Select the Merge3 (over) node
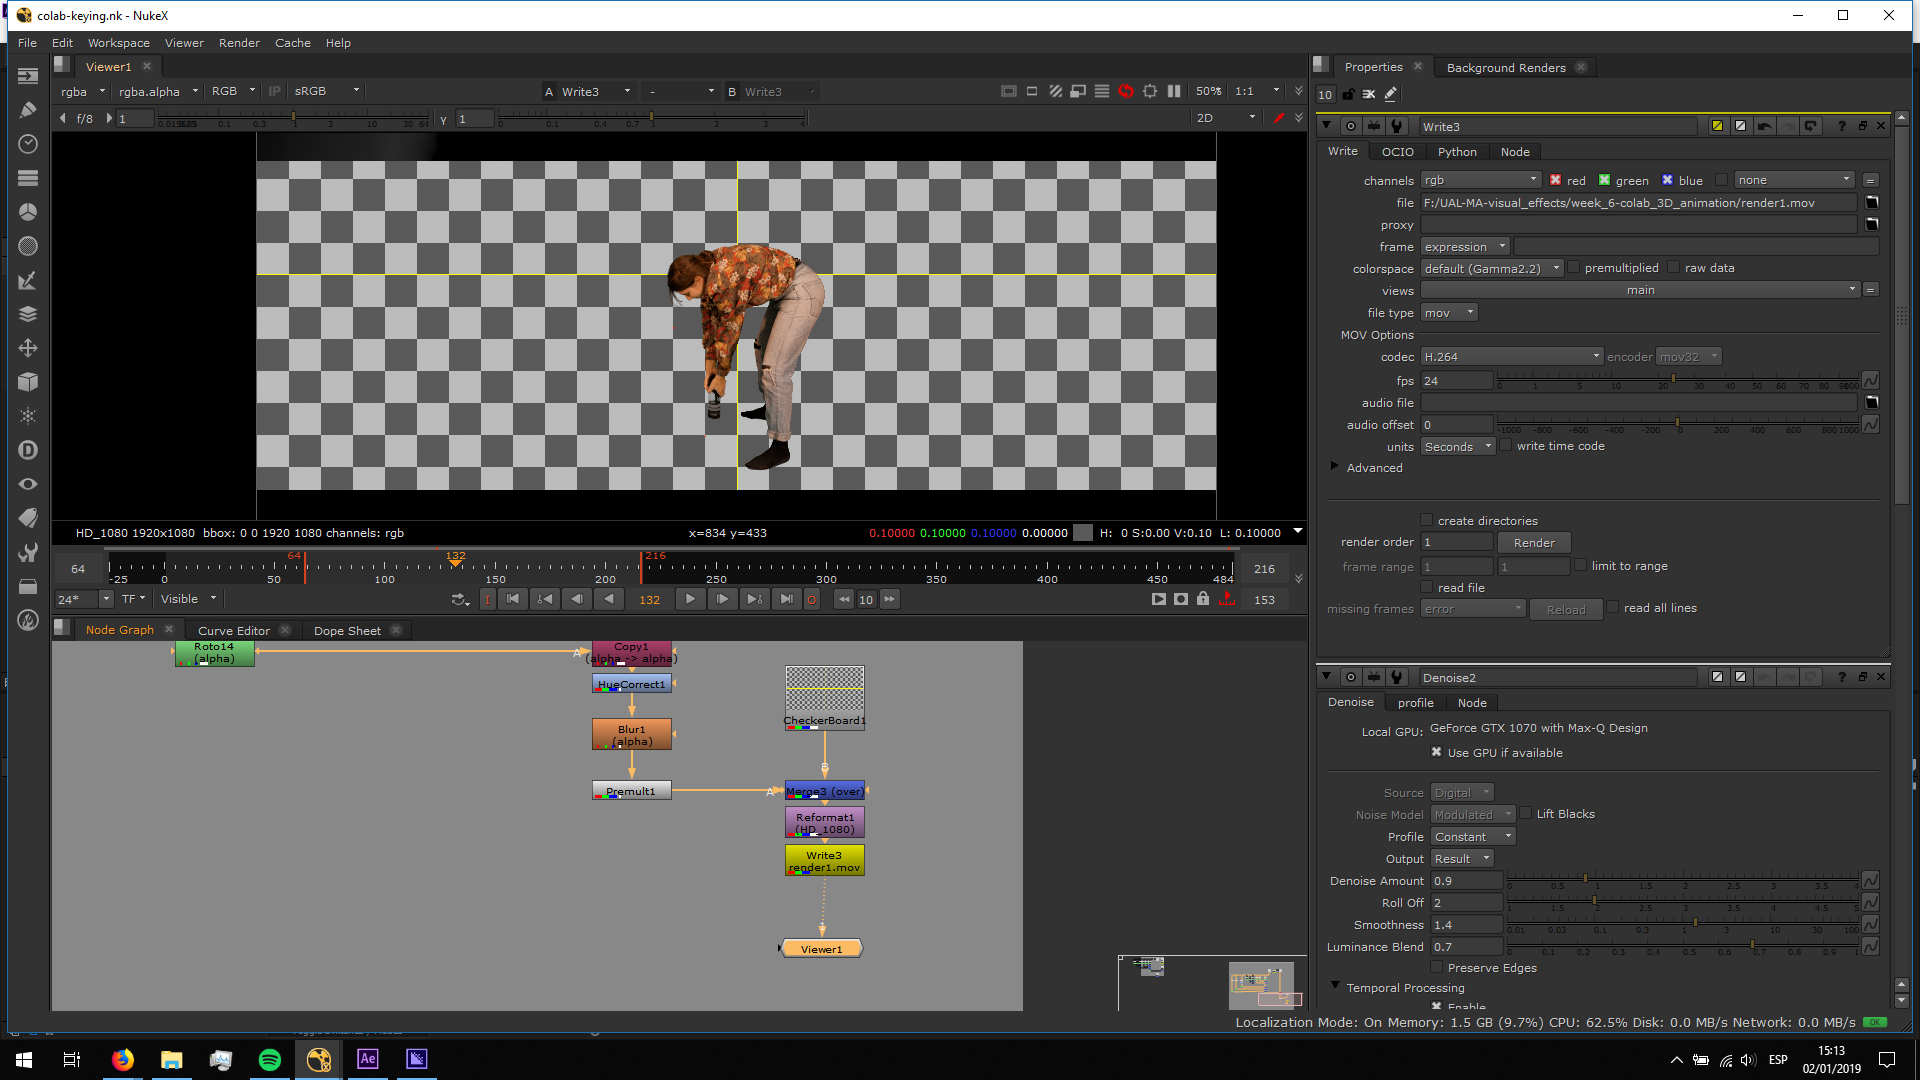The width and height of the screenshot is (1920, 1080). tap(824, 791)
